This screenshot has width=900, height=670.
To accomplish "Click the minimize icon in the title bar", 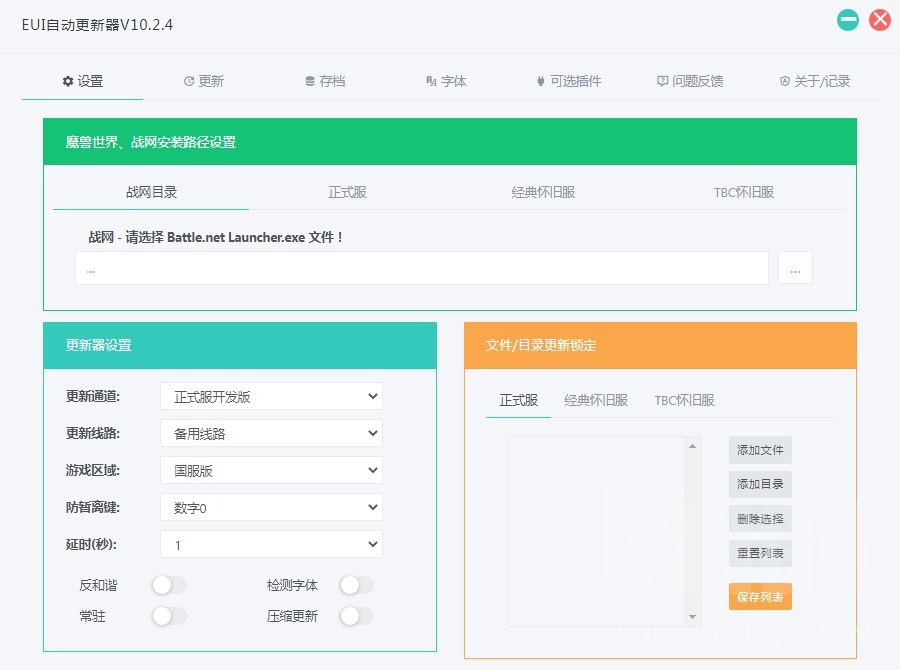I will tap(847, 19).
